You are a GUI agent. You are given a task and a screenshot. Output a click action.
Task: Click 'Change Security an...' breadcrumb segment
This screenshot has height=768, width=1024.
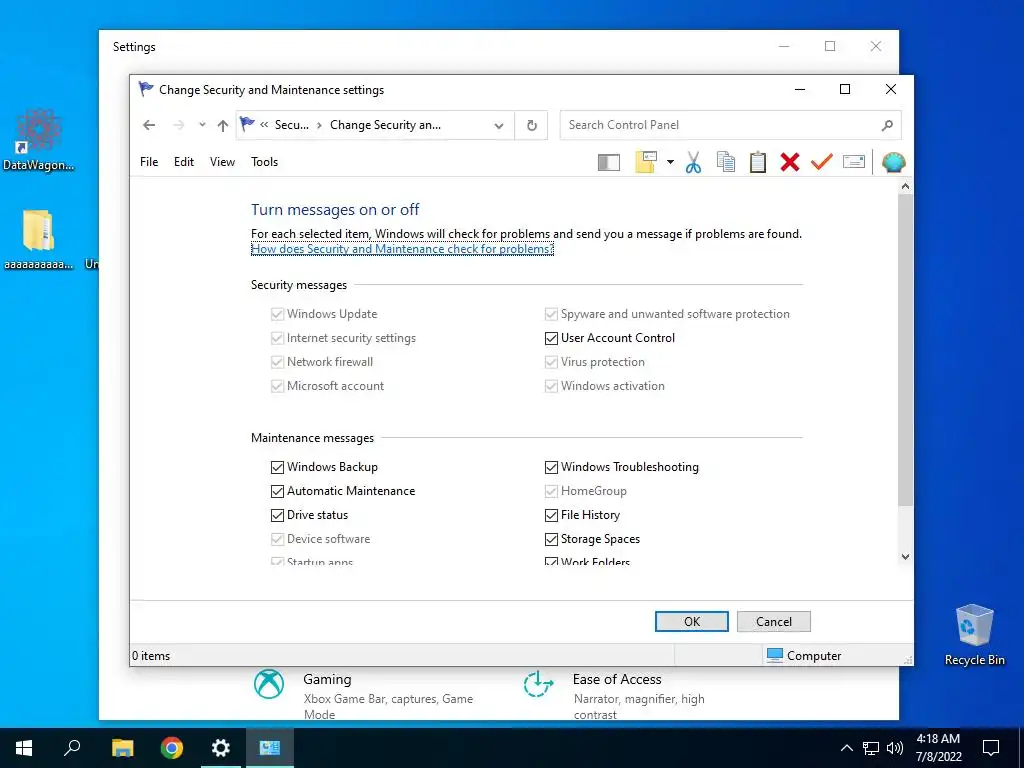pyautogui.click(x=385, y=125)
